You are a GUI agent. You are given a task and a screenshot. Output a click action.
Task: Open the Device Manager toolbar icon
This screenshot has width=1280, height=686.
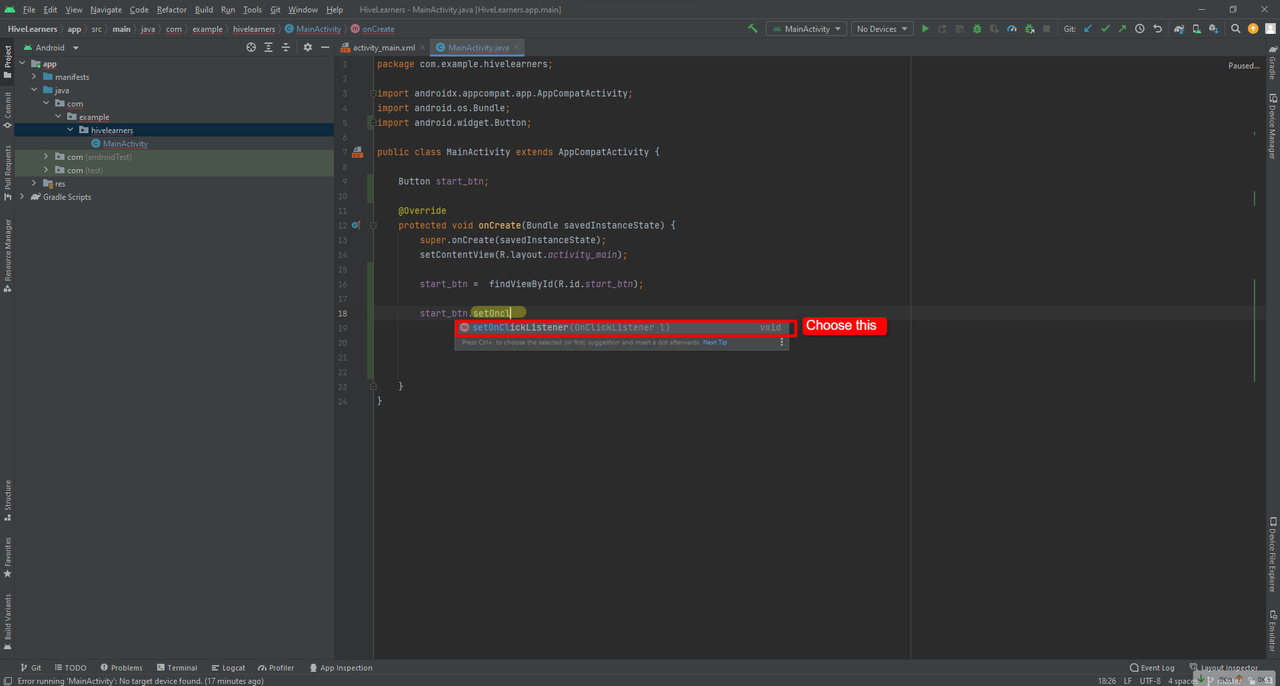coord(1198,29)
